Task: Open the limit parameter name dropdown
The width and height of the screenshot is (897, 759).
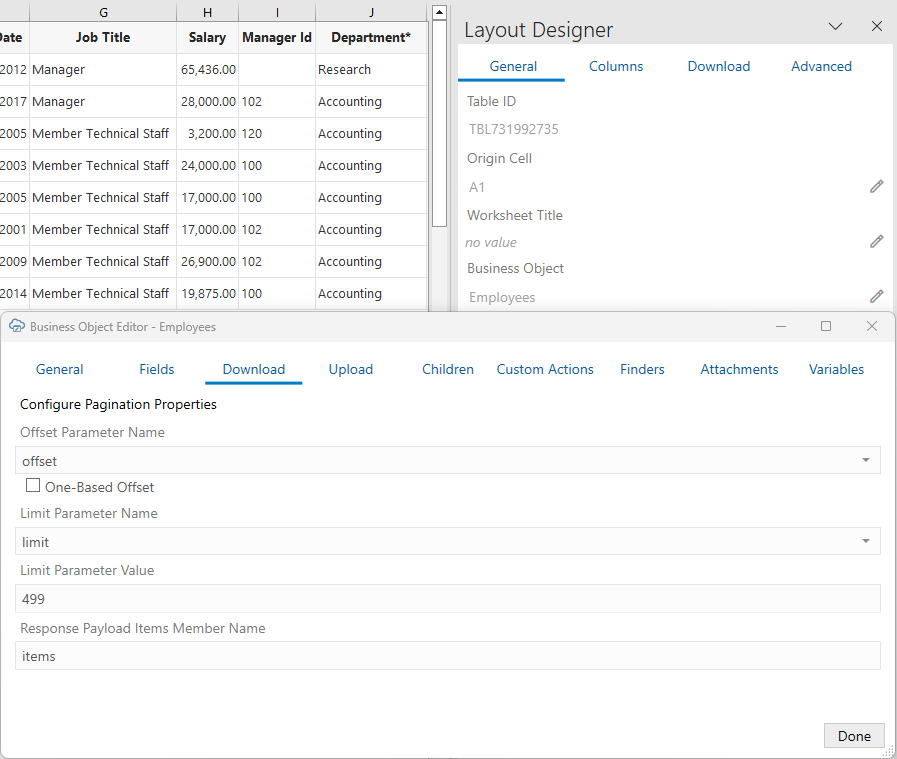Action: (866, 541)
